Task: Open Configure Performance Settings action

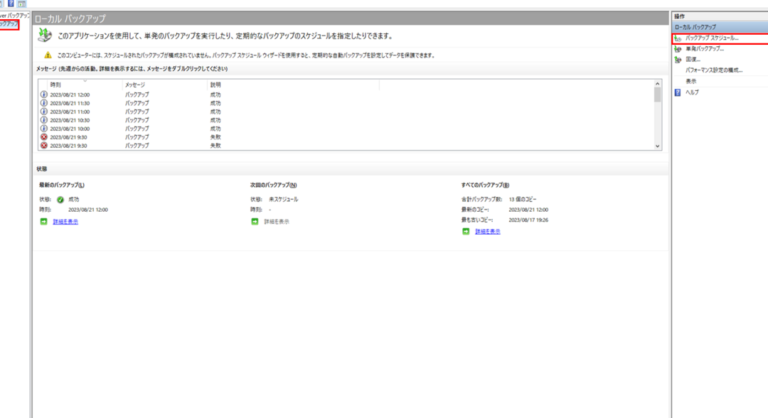Action: pyautogui.click(x=714, y=70)
